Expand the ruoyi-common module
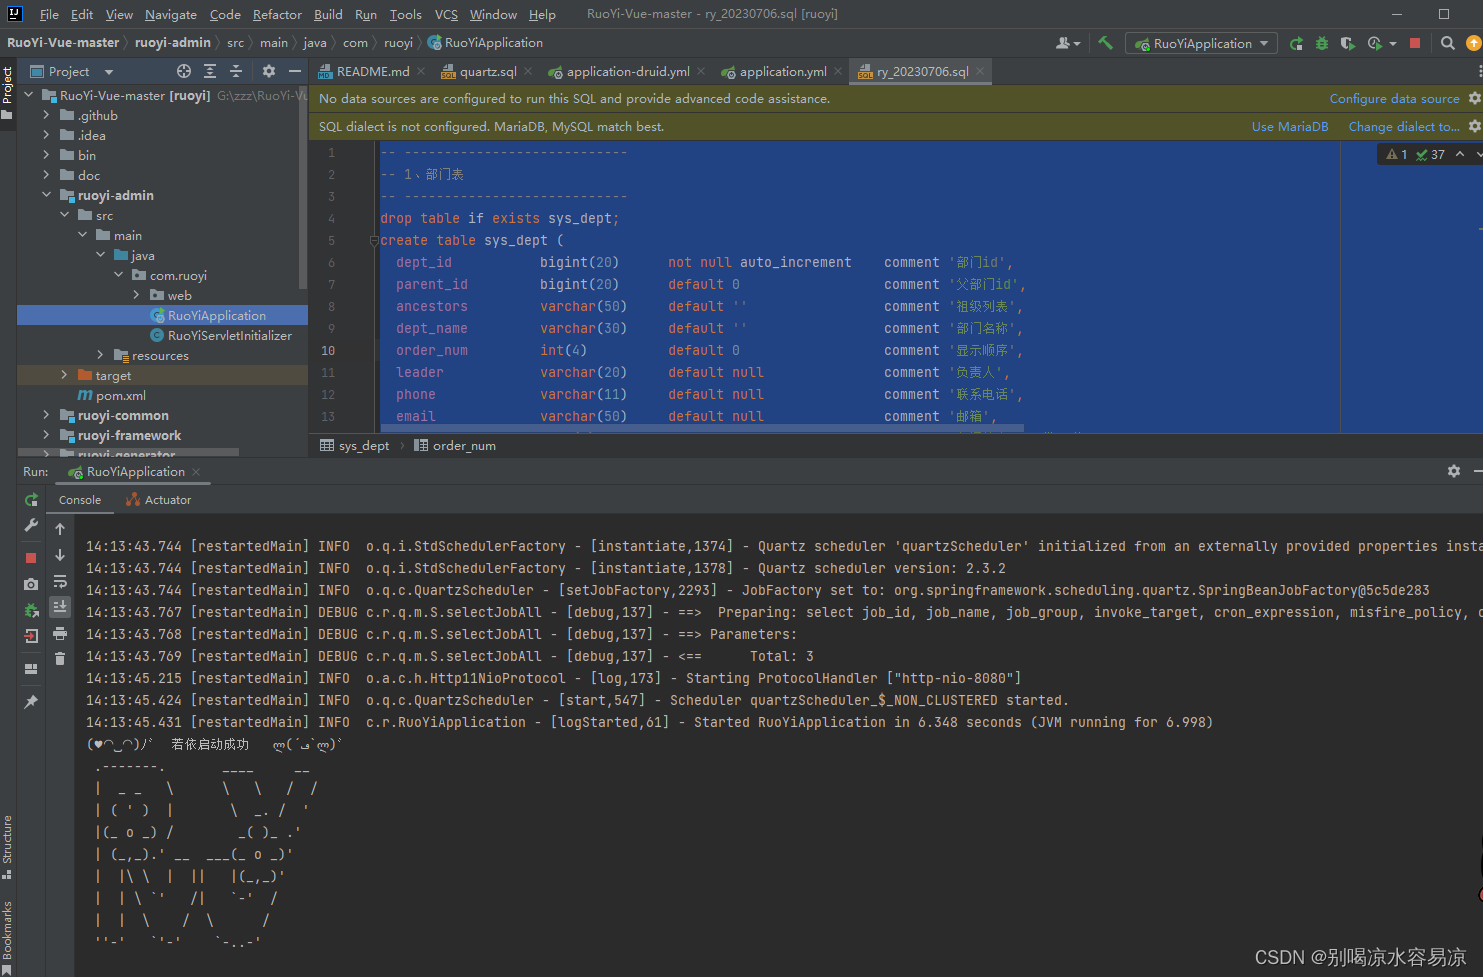The width and height of the screenshot is (1483, 977). pyautogui.click(x=46, y=415)
